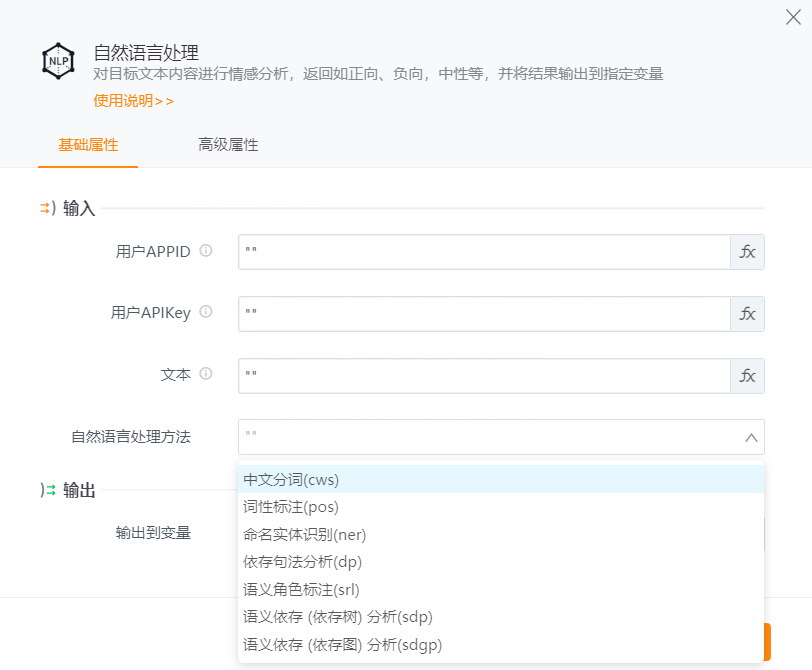Click the 用户APPID input field
The height and width of the screenshot is (670, 812).
click(484, 252)
